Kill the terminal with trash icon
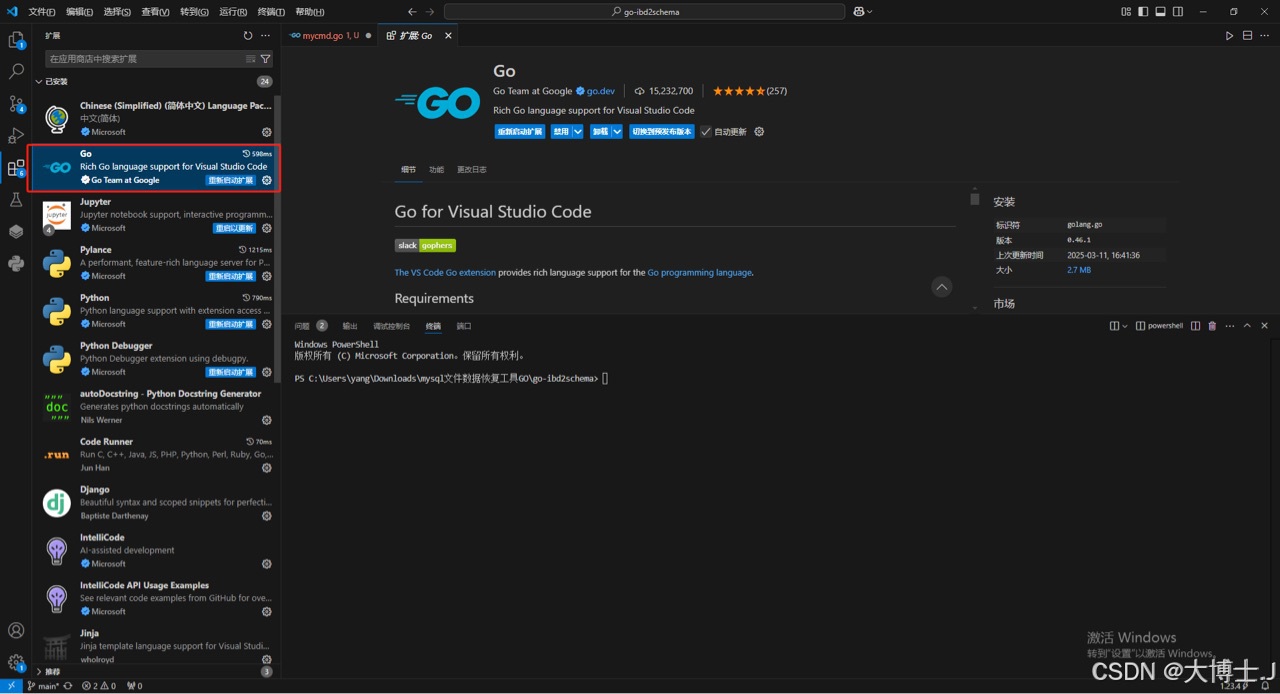 [1212, 326]
